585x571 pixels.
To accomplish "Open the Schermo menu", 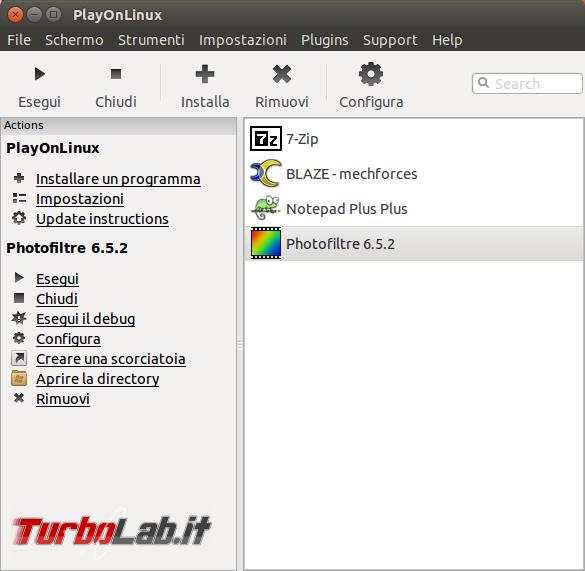I will pyautogui.click(x=74, y=40).
